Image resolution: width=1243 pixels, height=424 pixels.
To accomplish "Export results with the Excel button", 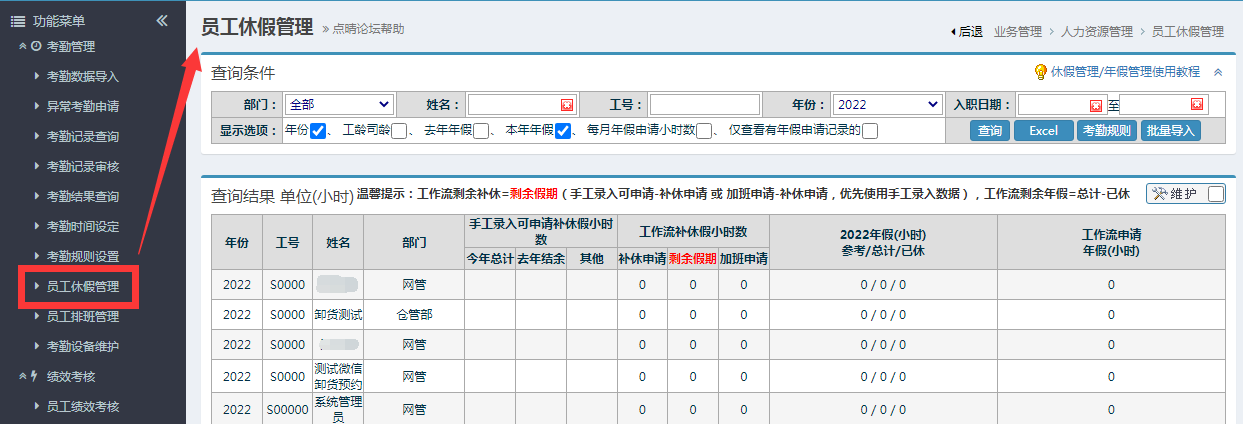I will [x=1043, y=131].
